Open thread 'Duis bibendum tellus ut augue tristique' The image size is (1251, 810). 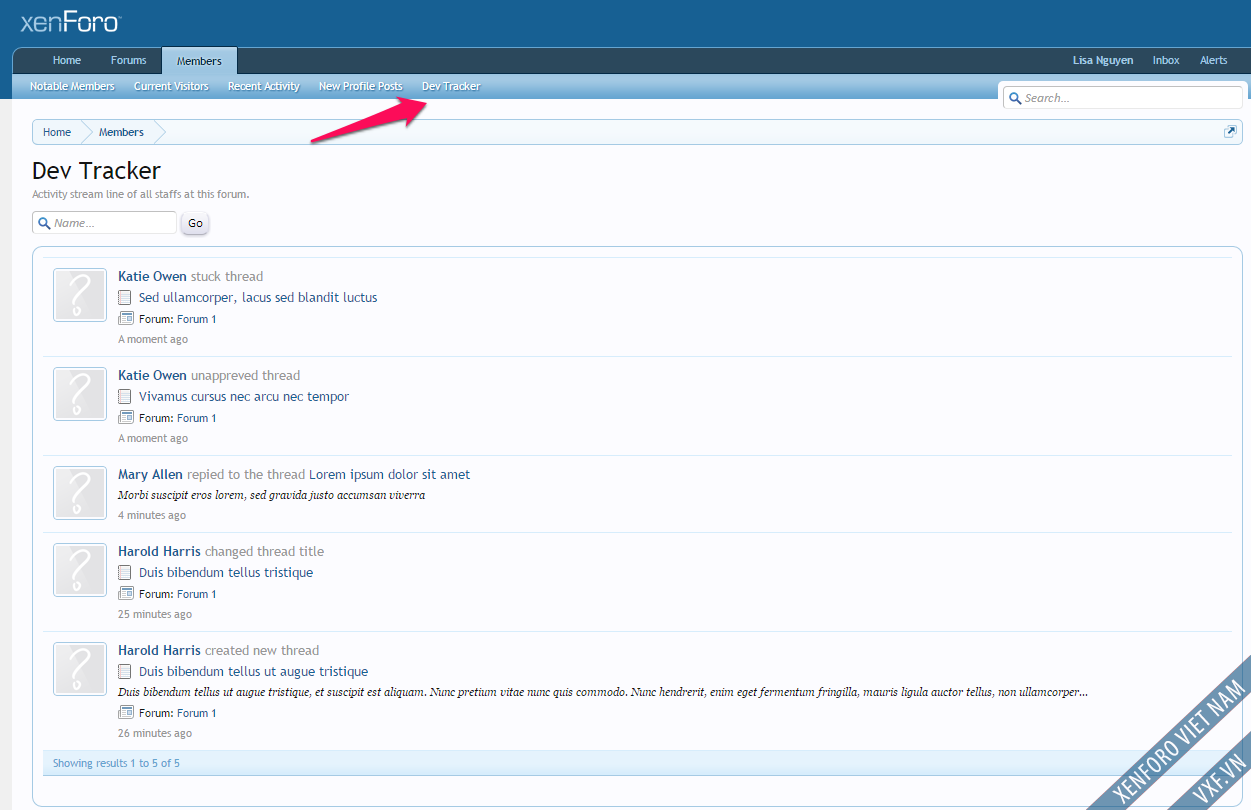[x=253, y=671]
